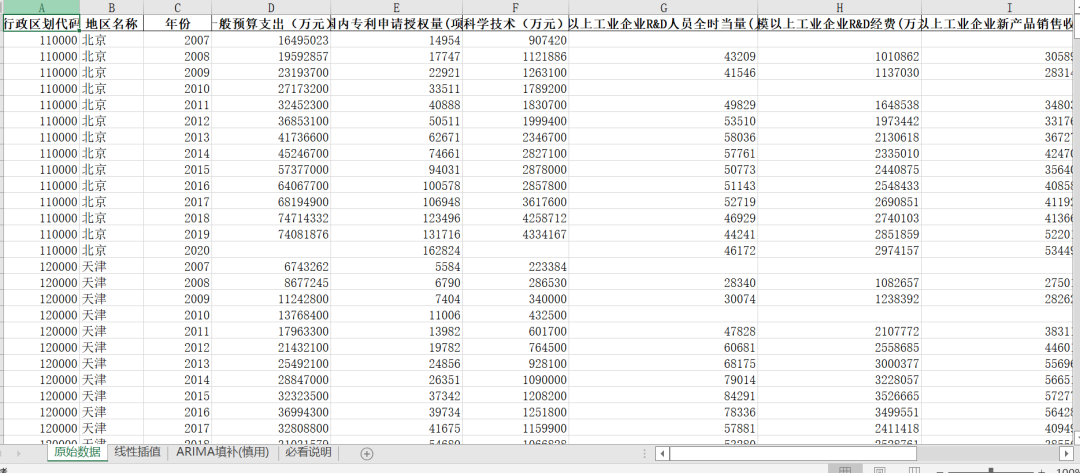1080x473 pixels.
Task: Select cell with value 74081876
Action: point(271,234)
